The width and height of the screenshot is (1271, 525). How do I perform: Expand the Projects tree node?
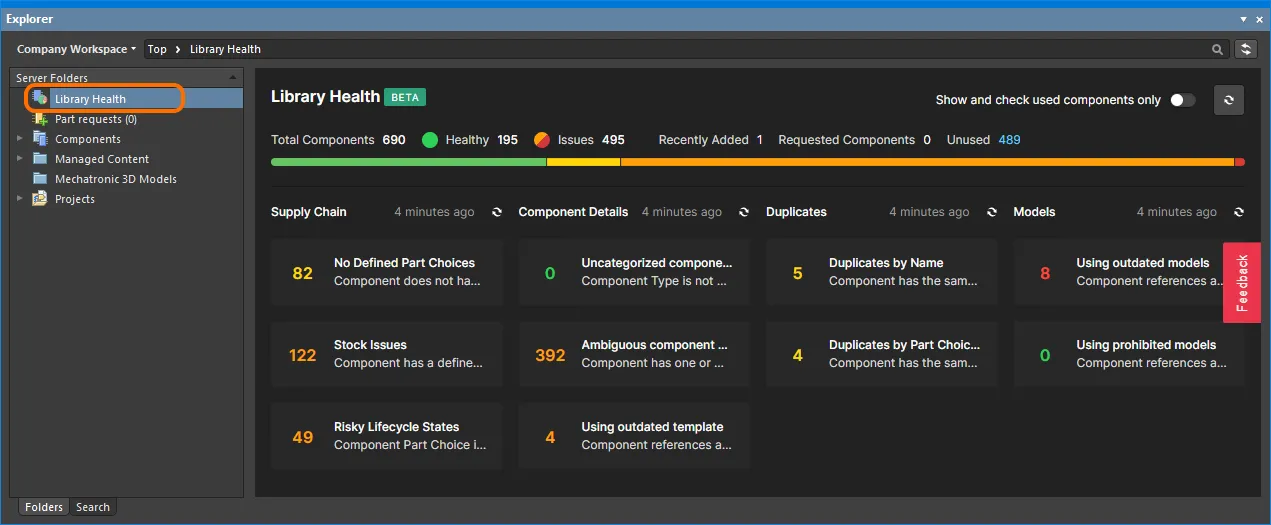(20, 199)
